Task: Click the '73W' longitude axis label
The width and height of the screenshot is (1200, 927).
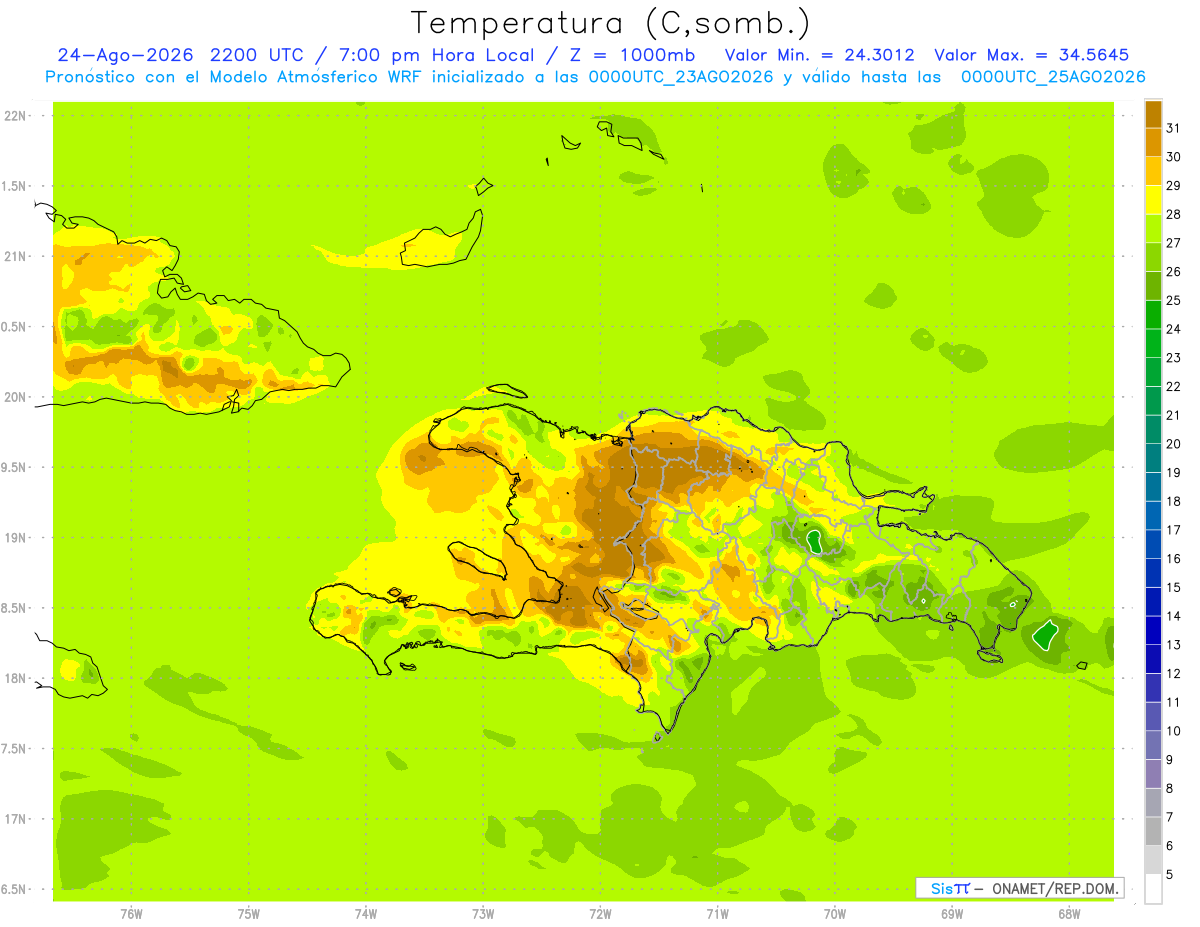Action: [483, 913]
